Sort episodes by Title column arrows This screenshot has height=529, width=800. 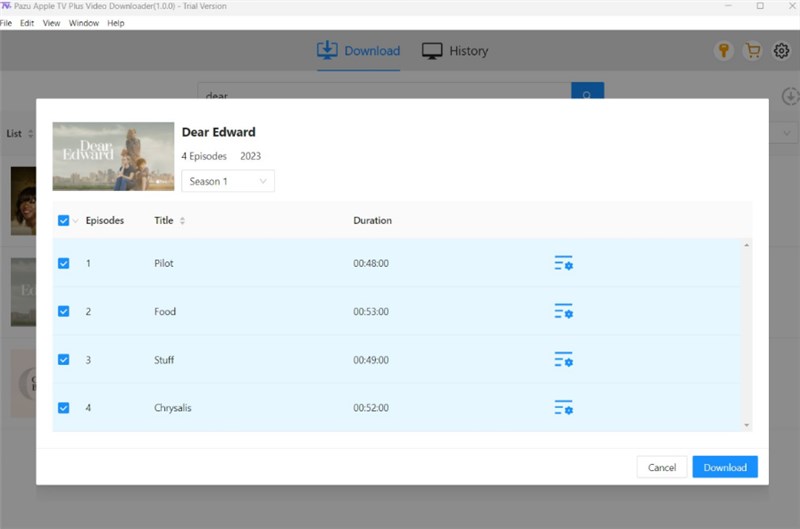182,220
